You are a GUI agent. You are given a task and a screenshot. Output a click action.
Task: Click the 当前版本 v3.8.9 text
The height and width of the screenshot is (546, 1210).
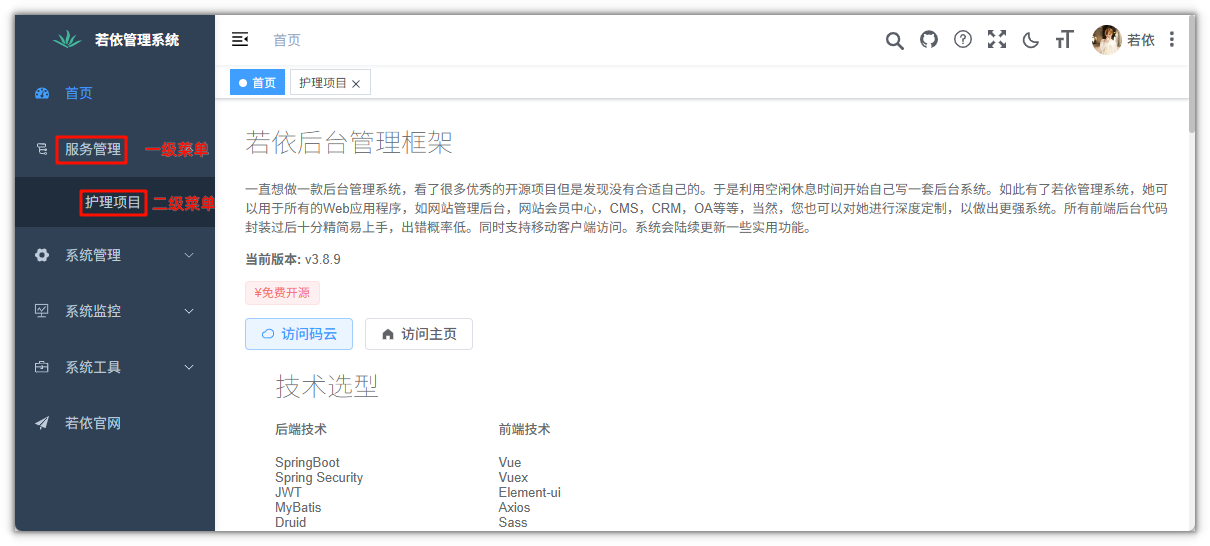(293, 259)
